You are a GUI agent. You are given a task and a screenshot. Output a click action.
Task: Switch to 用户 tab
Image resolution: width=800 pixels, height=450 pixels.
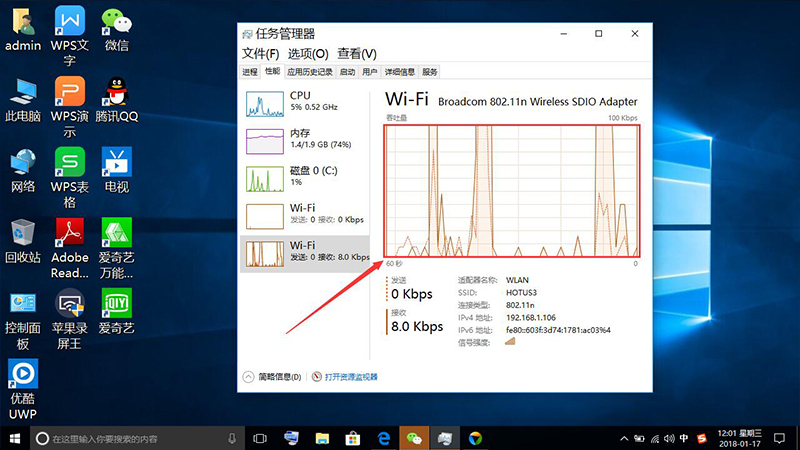click(369, 72)
